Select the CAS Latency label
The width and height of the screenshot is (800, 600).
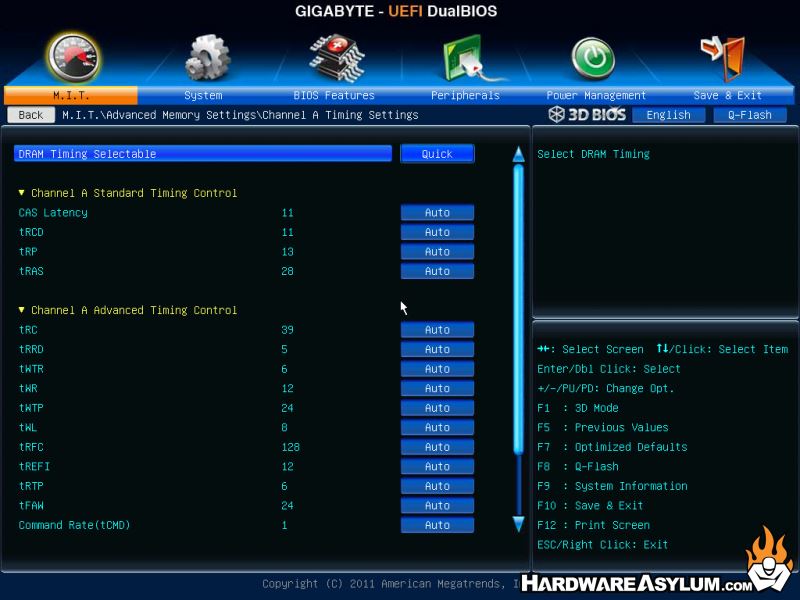tap(53, 213)
